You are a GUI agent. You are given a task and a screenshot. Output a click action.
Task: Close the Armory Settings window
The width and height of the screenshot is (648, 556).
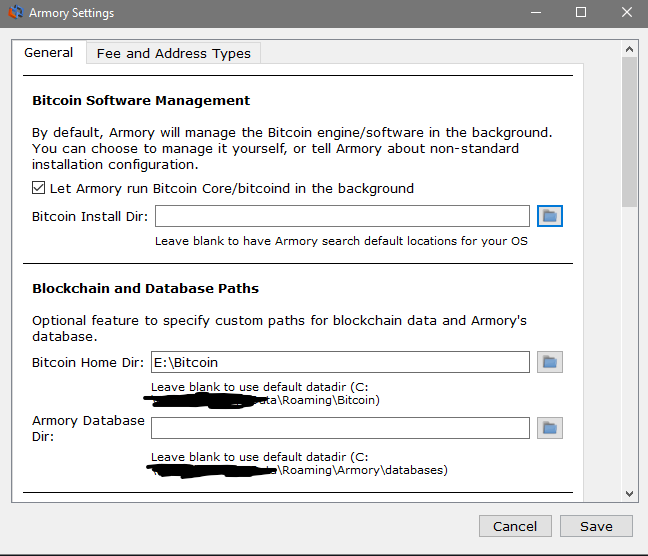click(627, 12)
